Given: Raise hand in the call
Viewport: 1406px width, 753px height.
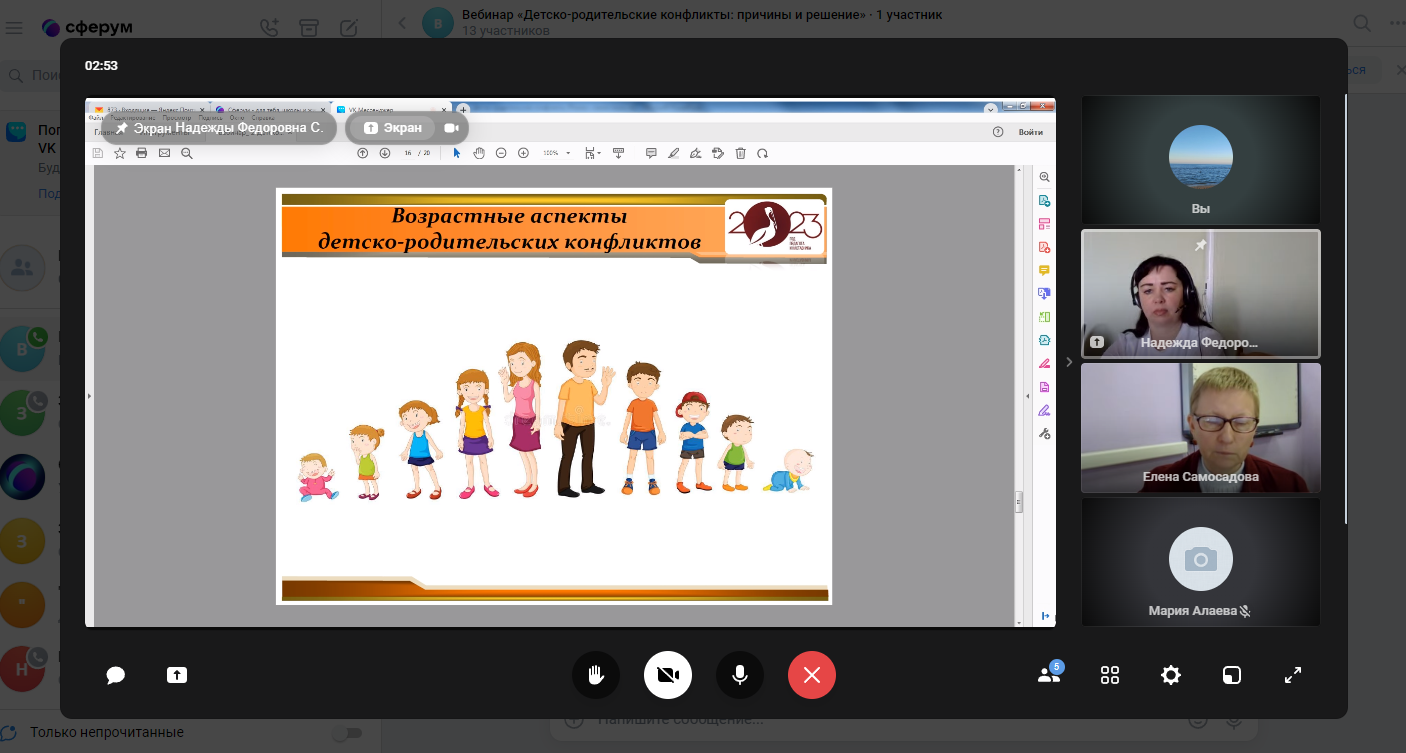Looking at the screenshot, I should click(596, 675).
